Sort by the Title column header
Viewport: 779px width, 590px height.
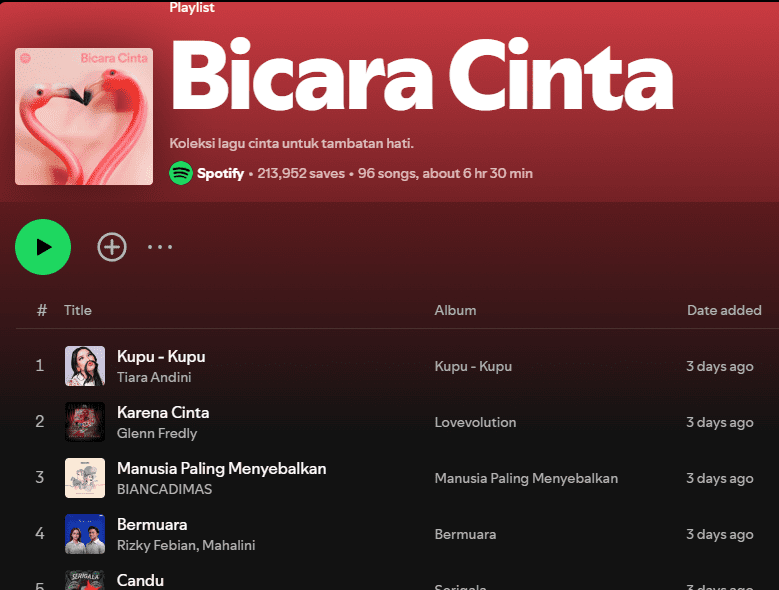coord(78,310)
